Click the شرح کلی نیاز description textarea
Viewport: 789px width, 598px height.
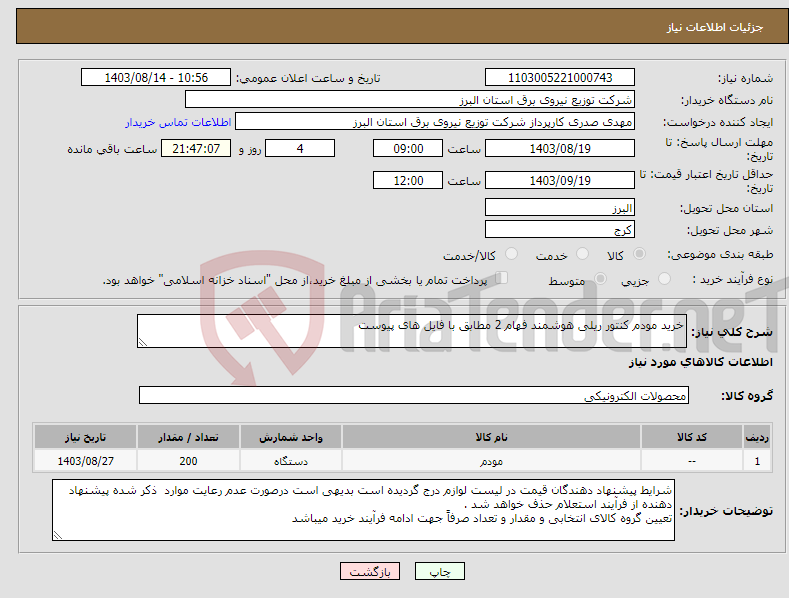[412, 331]
